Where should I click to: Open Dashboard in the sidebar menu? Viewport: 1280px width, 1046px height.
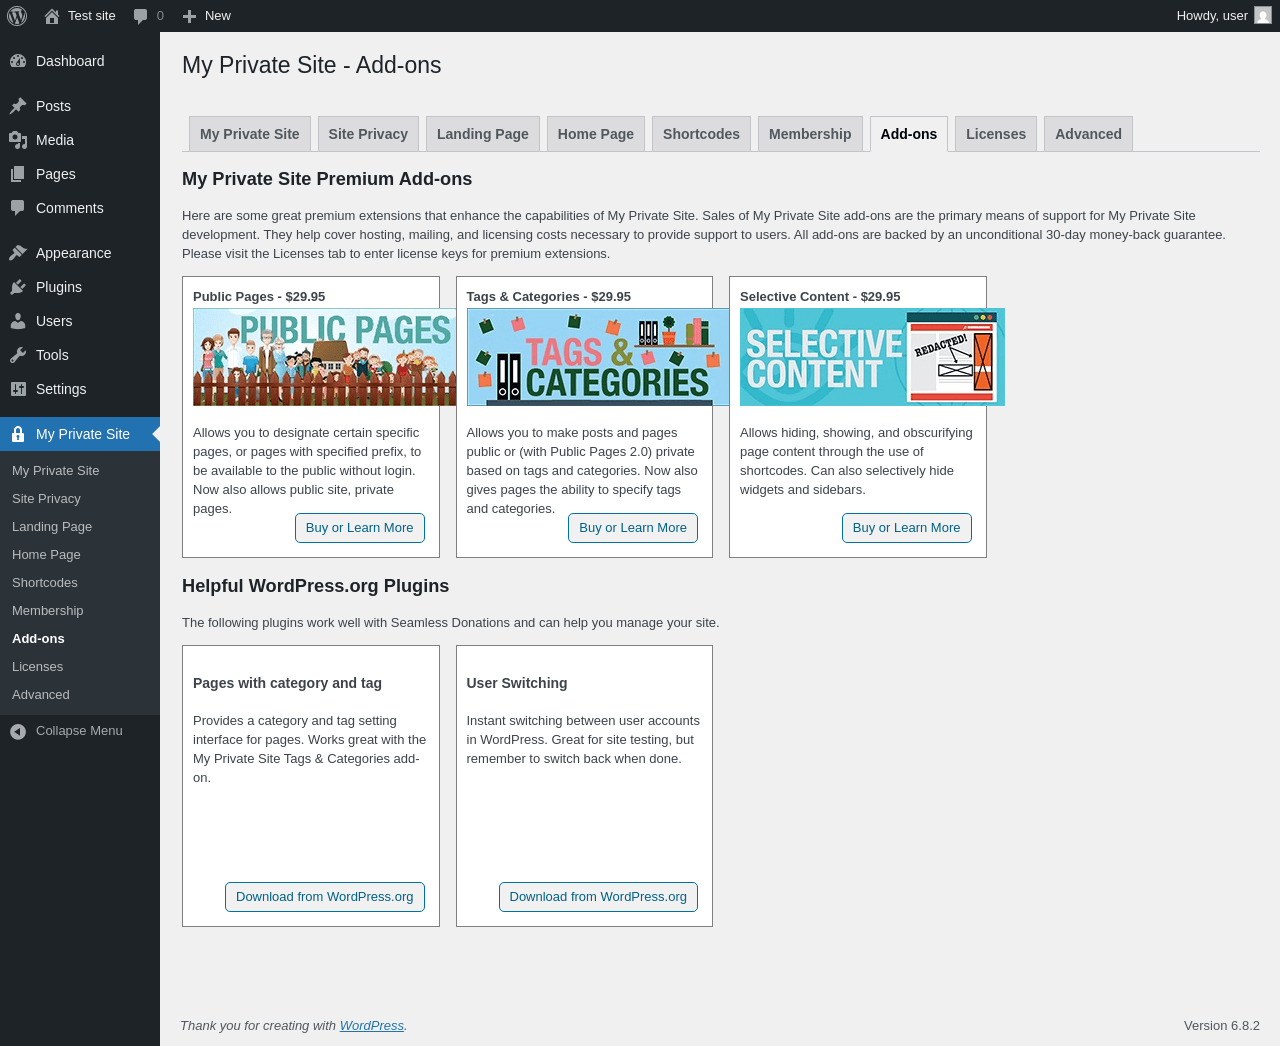pyautogui.click(x=70, y=61)
